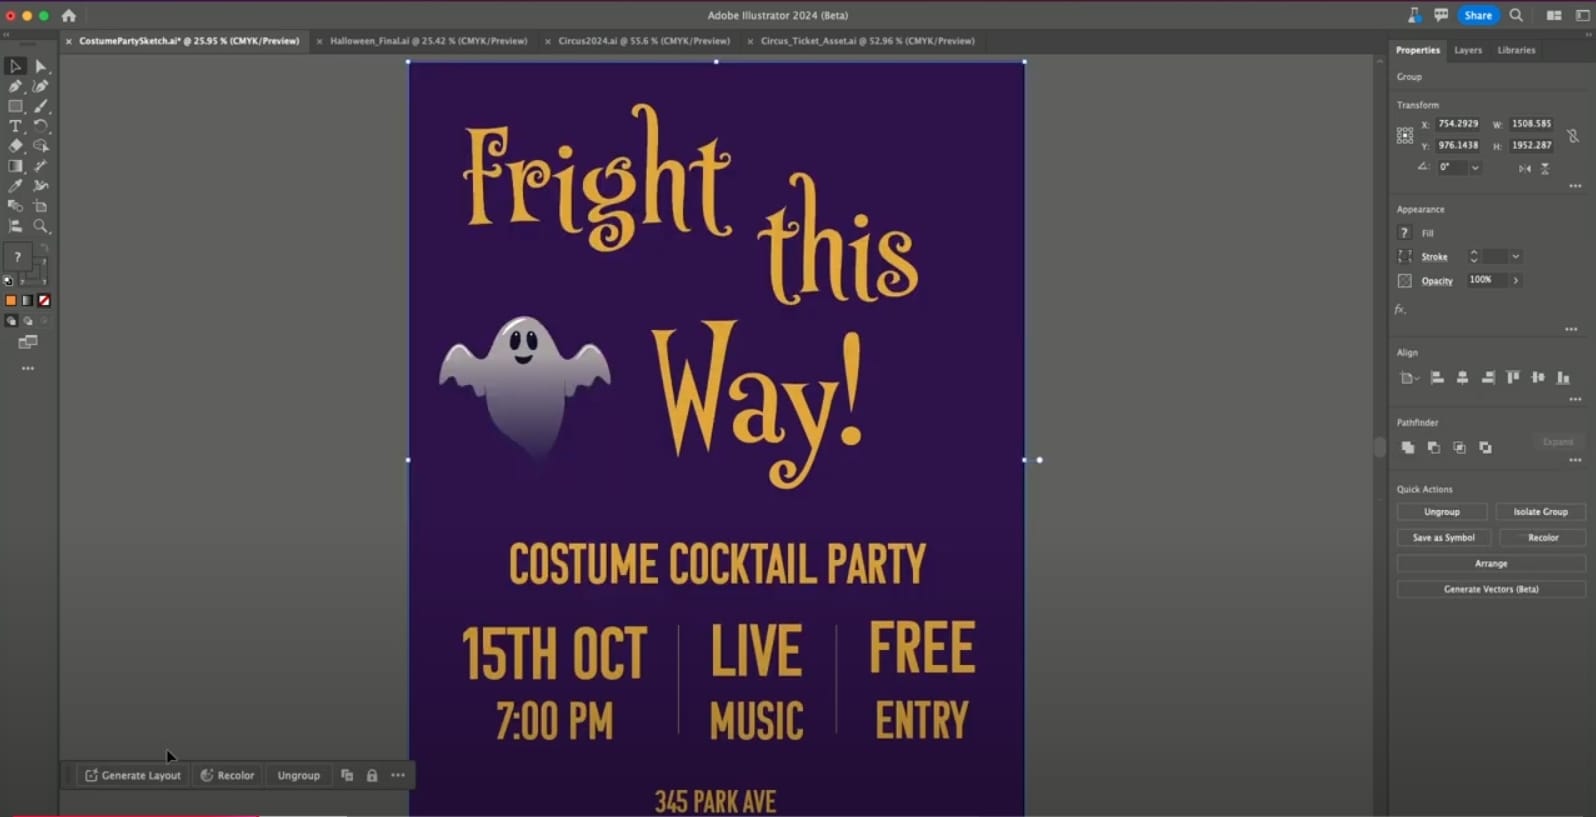Viewport: 1596px width, 817px height.
Task: Open the rotation angle dropdown
Action: tap(1475, 168)
